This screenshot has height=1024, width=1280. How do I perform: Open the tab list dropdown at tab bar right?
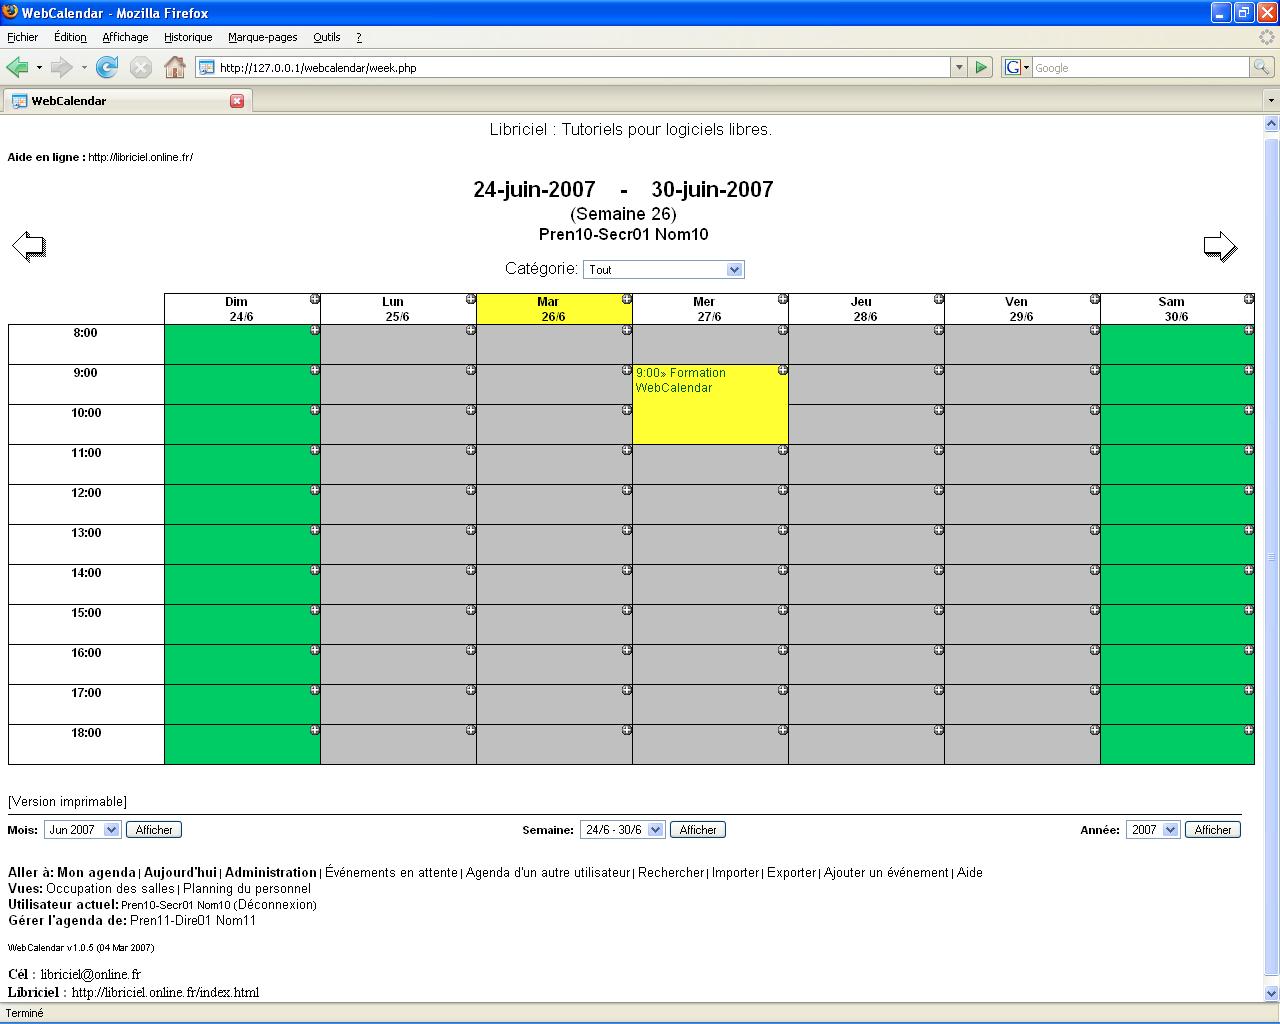click(x=1271, y=101)
